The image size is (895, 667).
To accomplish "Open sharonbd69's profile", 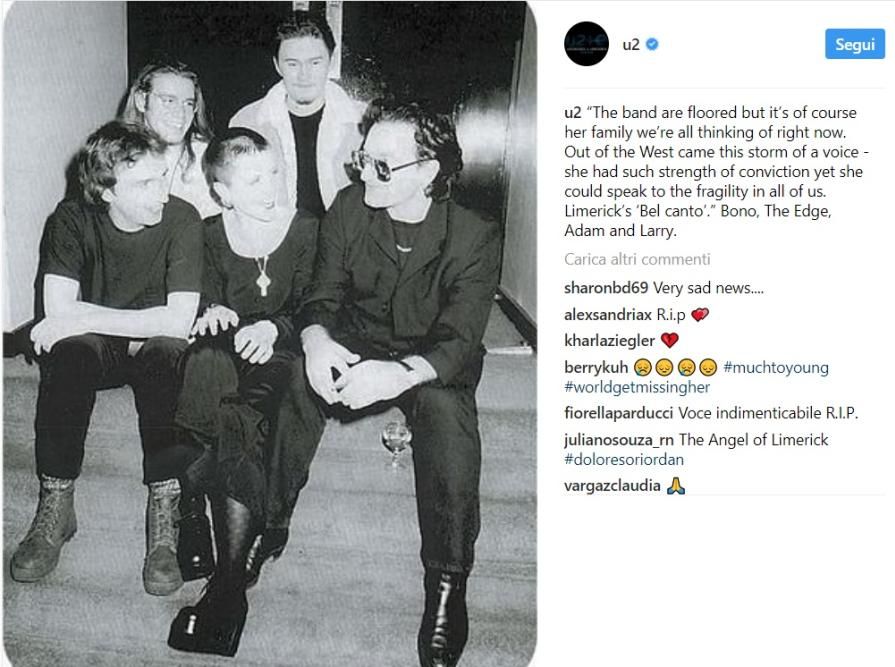I will 606,288.
